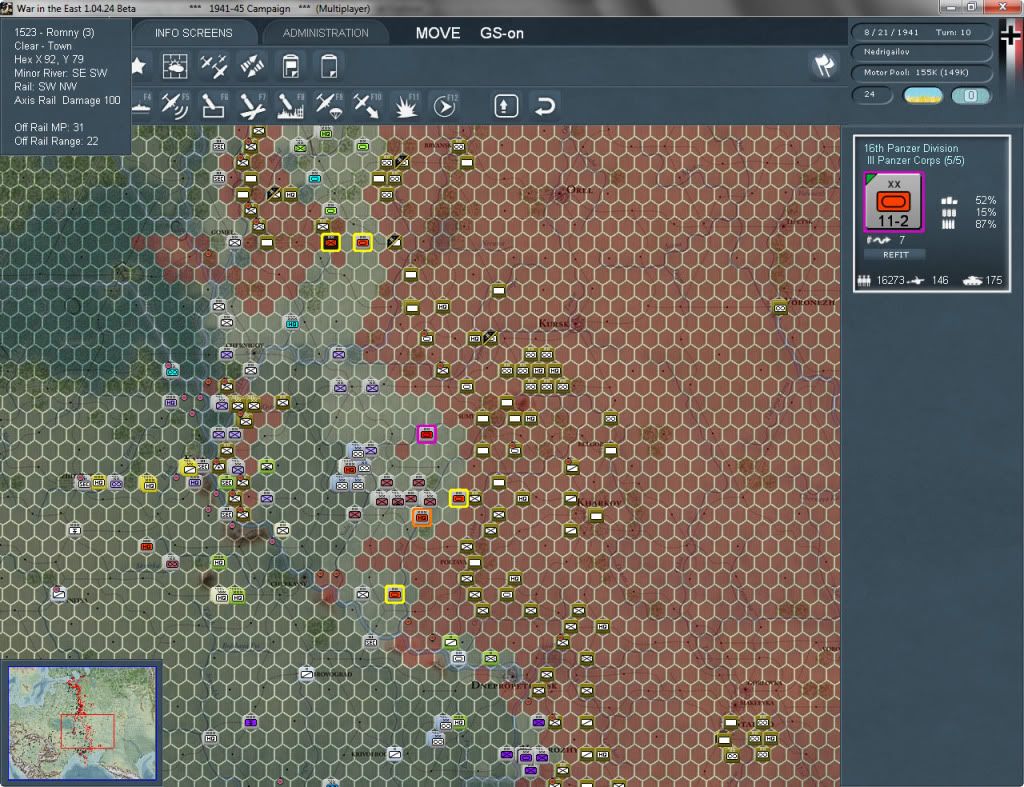Click the Kharkov city label on map

tap(599, 502)
